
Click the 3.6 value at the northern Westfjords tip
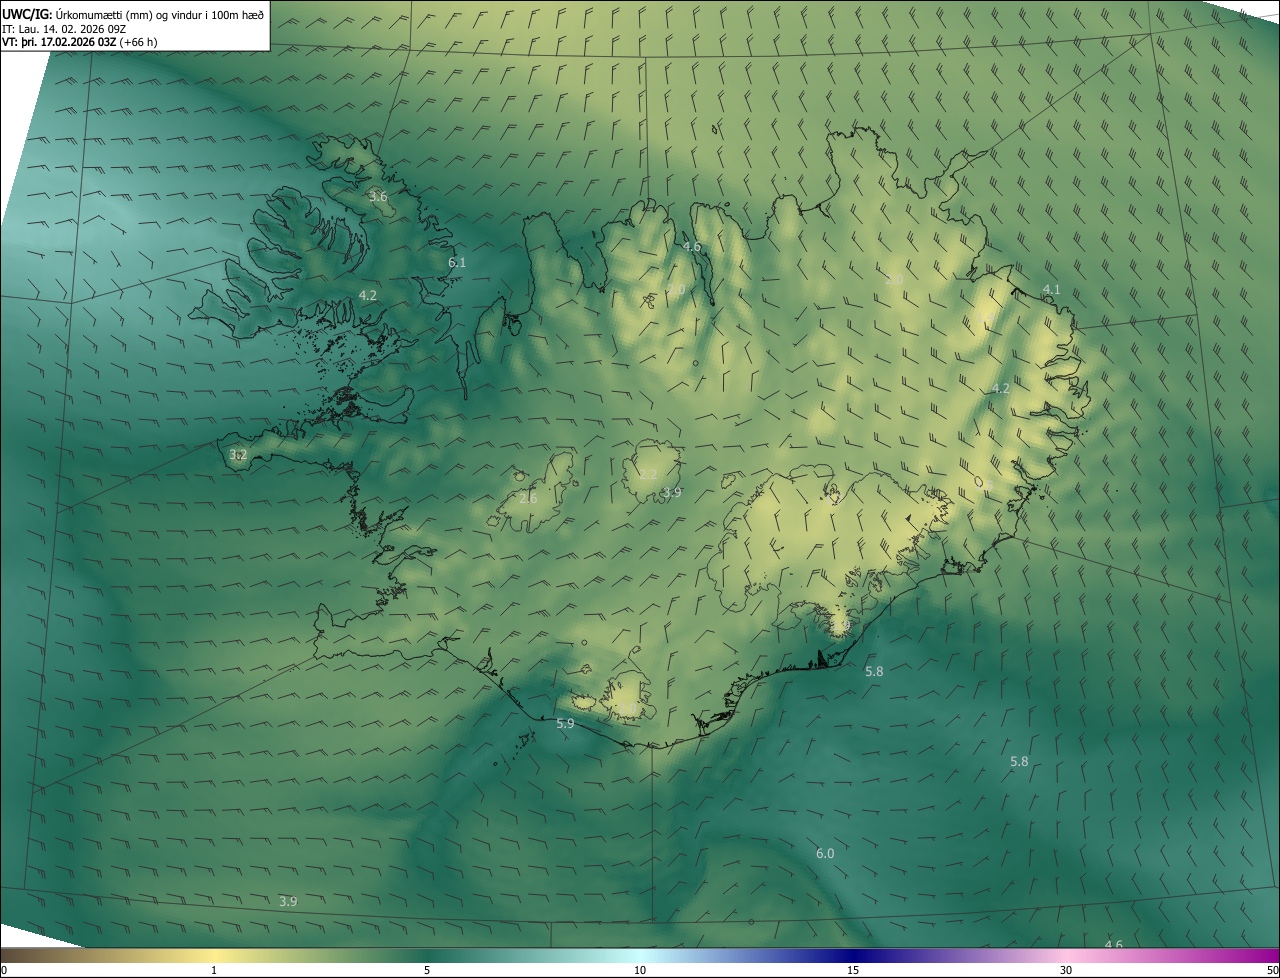pyautogui.click(x=378, y=196)
